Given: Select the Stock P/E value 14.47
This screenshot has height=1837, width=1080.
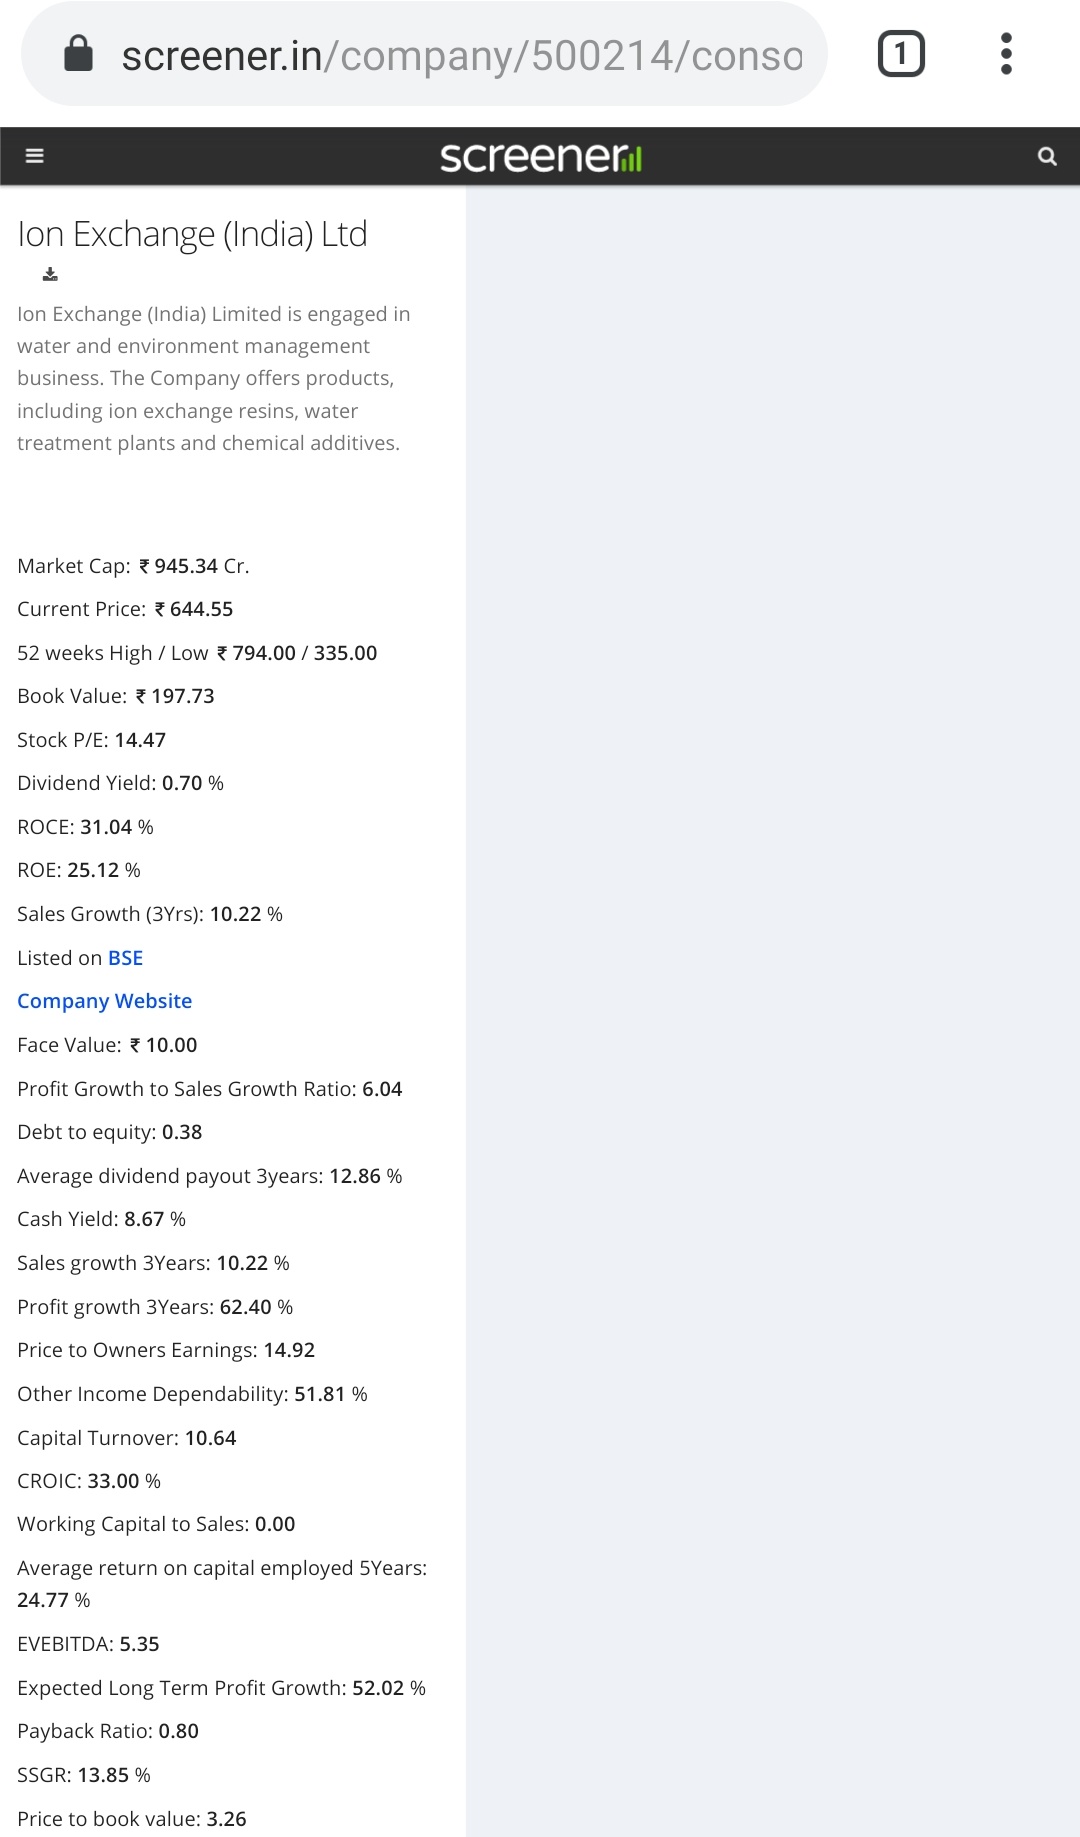Looking at the screenshot, I should pos(140,740).
